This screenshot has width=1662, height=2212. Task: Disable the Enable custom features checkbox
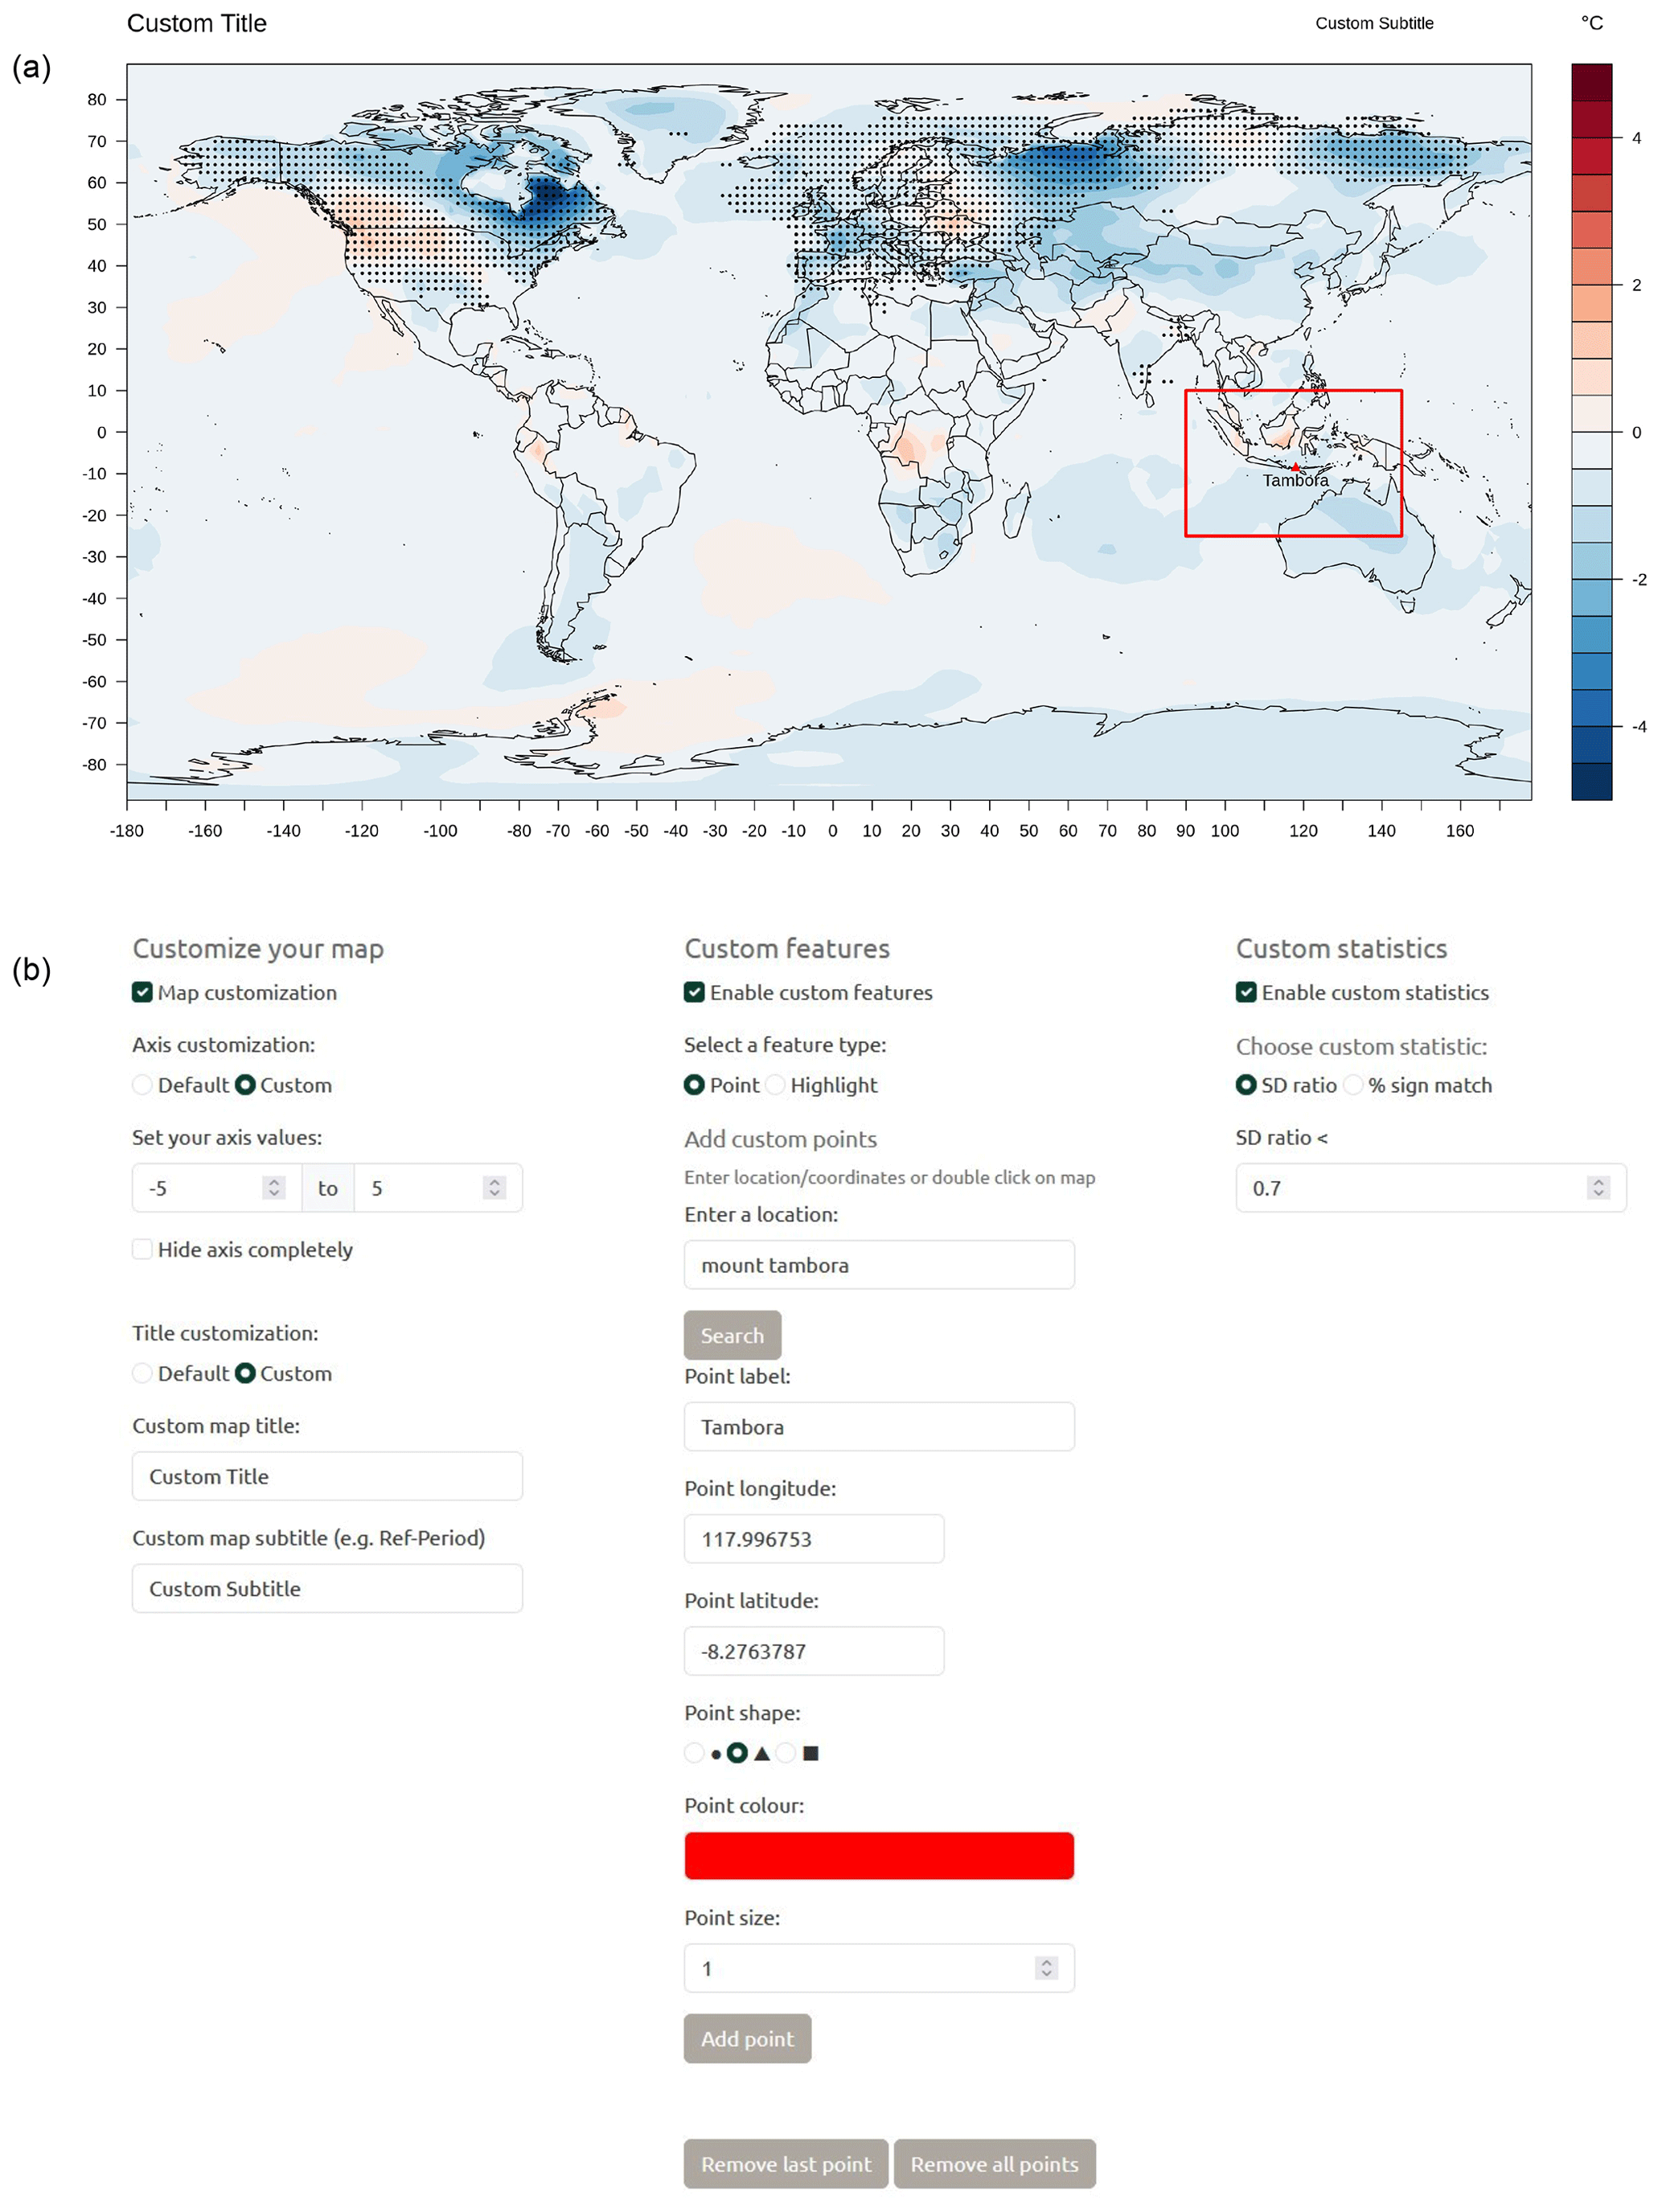point(694,992)
